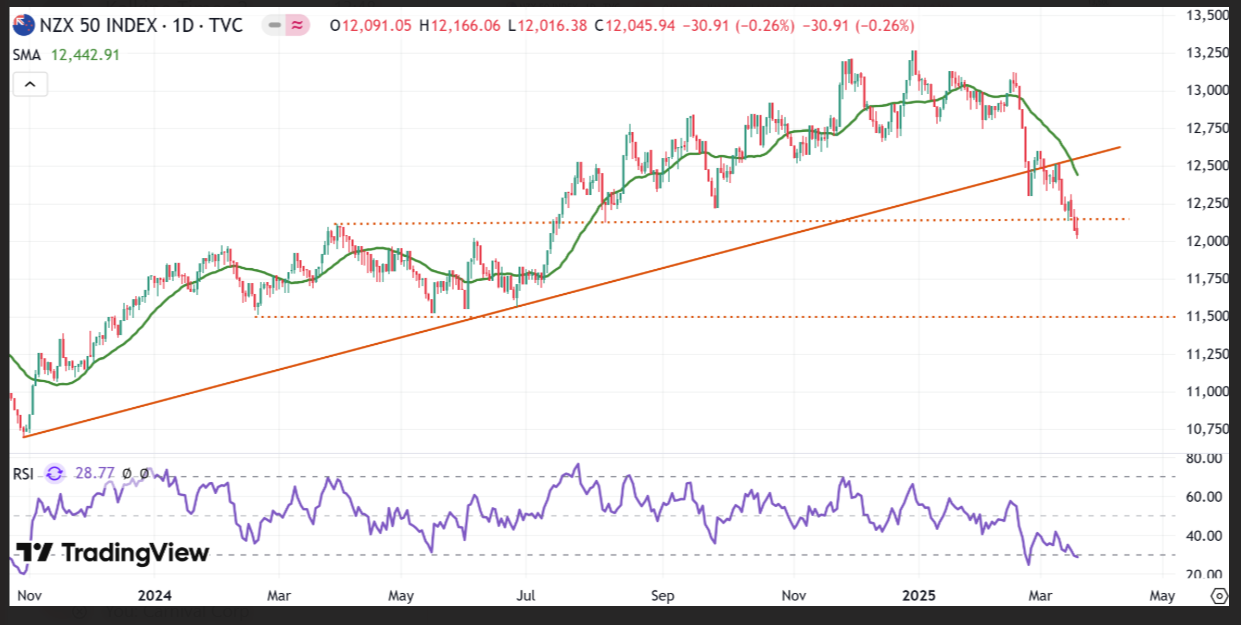Select the SMA indicator label

(x=26, y=55)
